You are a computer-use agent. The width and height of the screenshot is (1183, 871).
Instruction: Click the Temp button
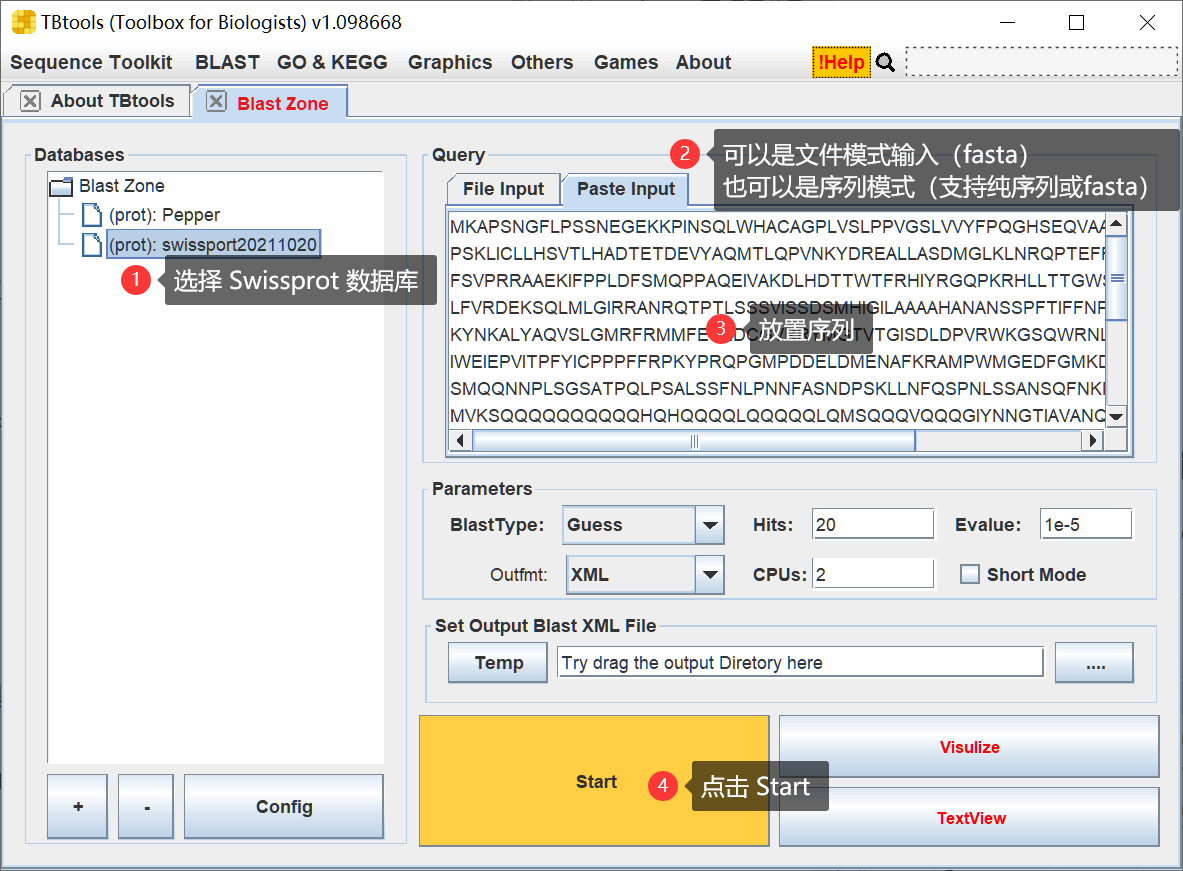[x=498, y=663]
